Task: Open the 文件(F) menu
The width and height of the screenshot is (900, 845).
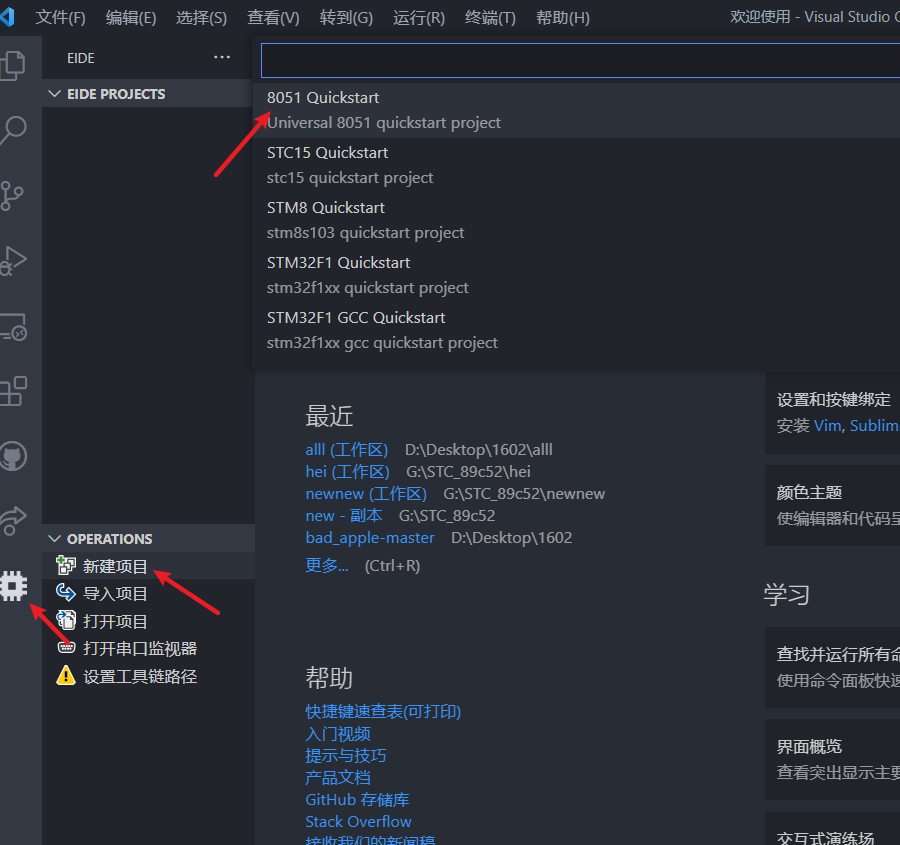Action: (x=60, y=18)
